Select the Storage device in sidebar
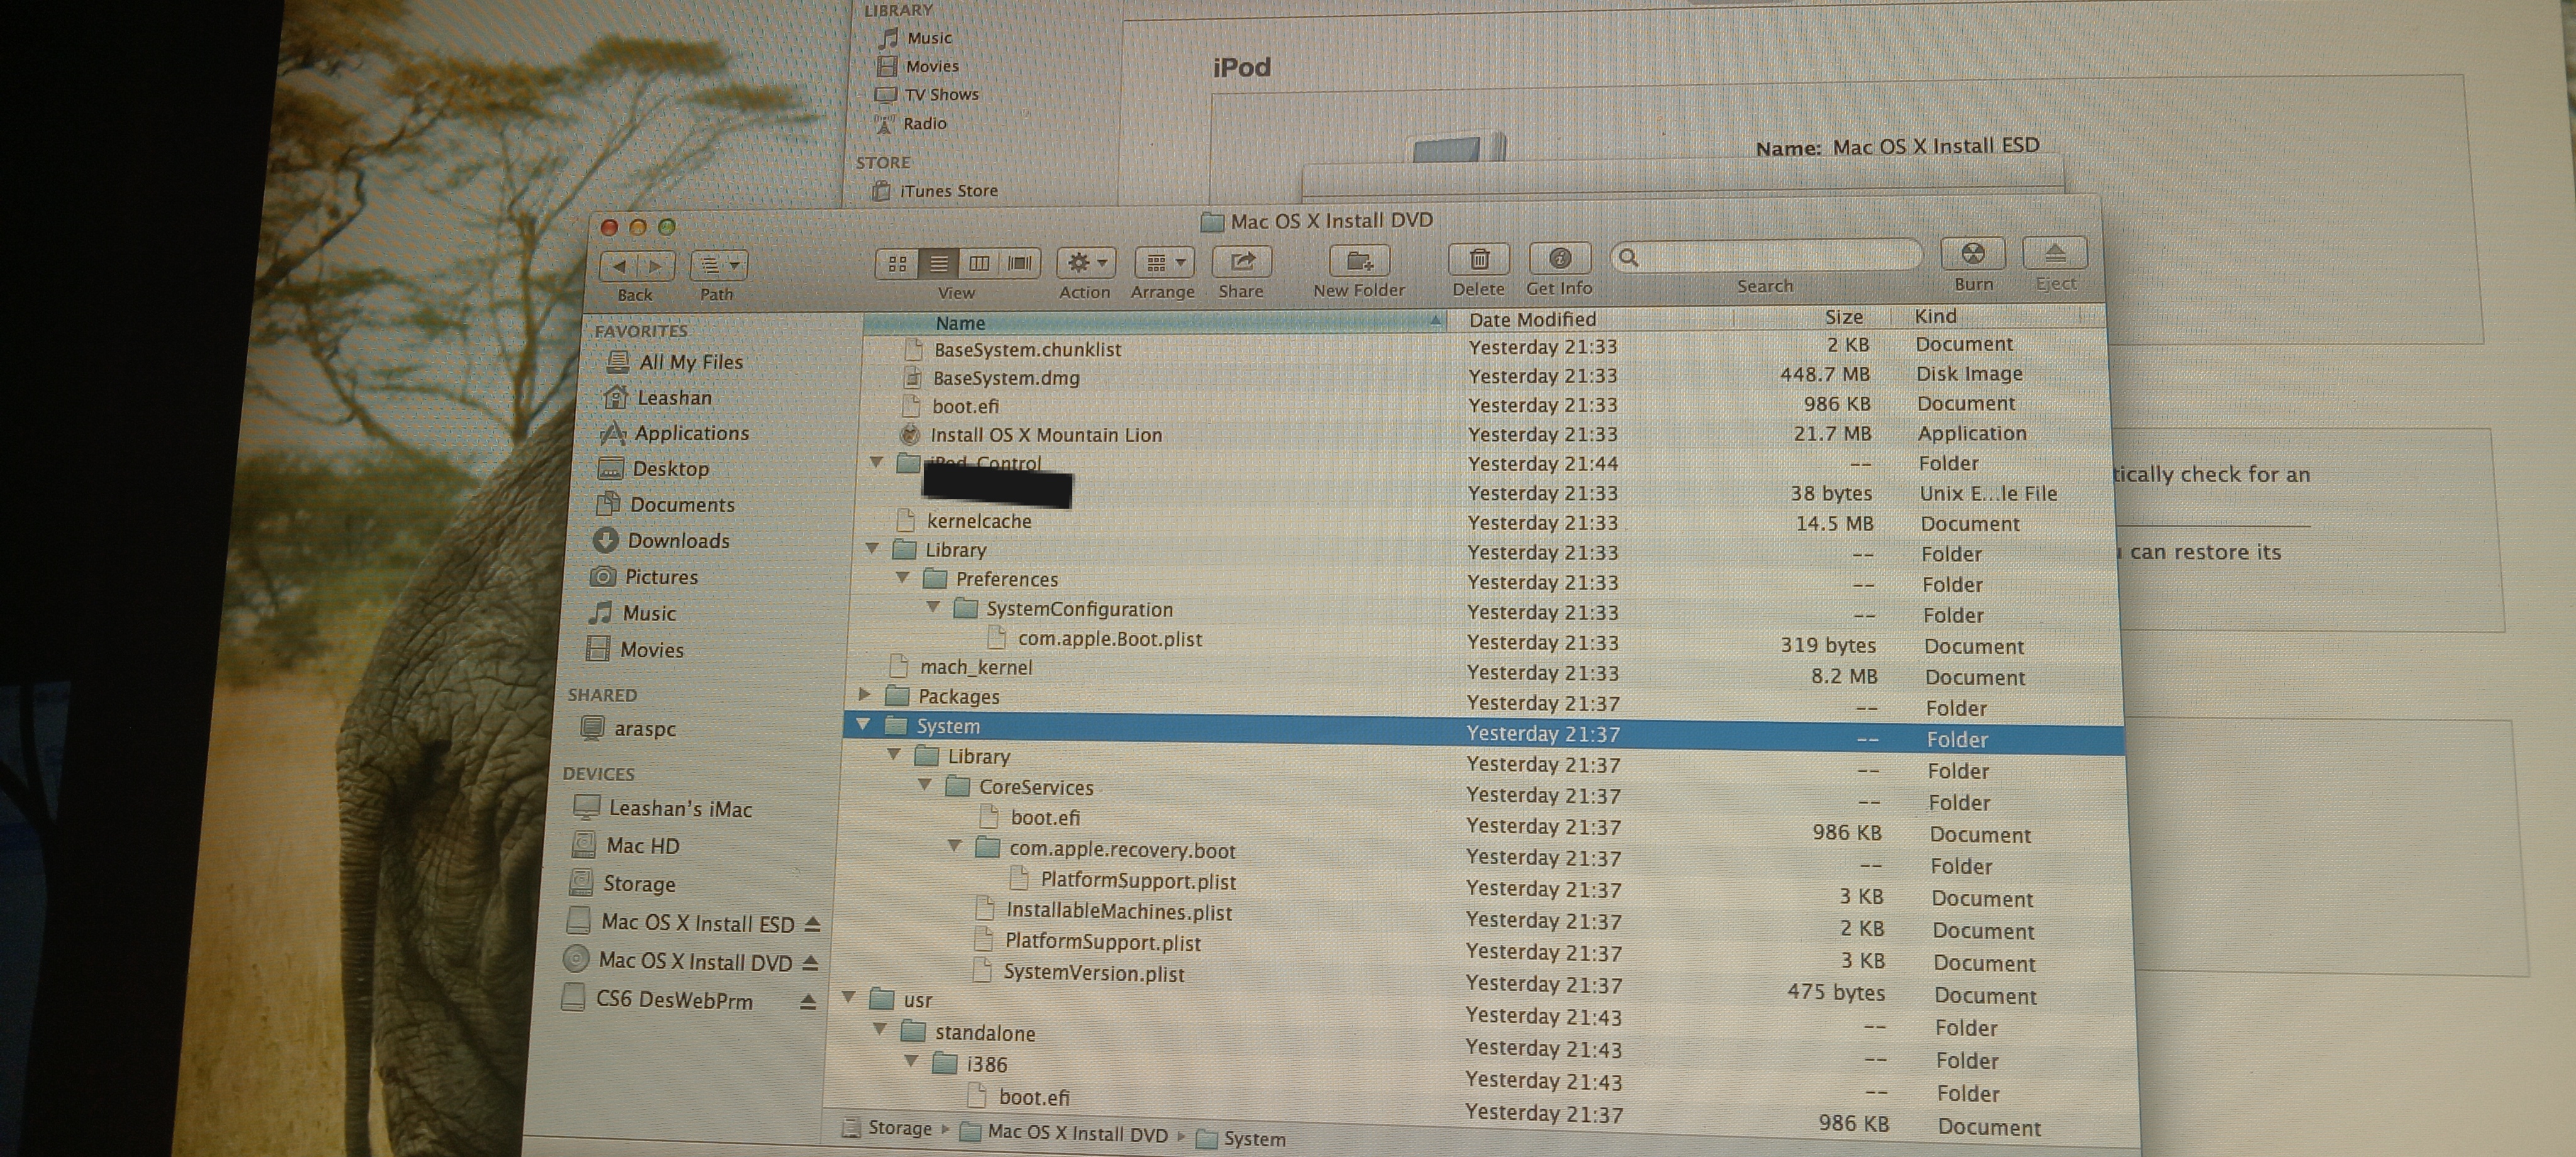This screenshot has height=1157, width=2576. [x=622, y=884]
